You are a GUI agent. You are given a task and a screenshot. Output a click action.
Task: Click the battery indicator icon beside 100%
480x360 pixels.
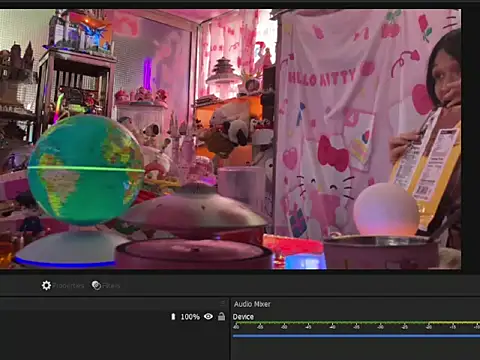tap(173, 316)
